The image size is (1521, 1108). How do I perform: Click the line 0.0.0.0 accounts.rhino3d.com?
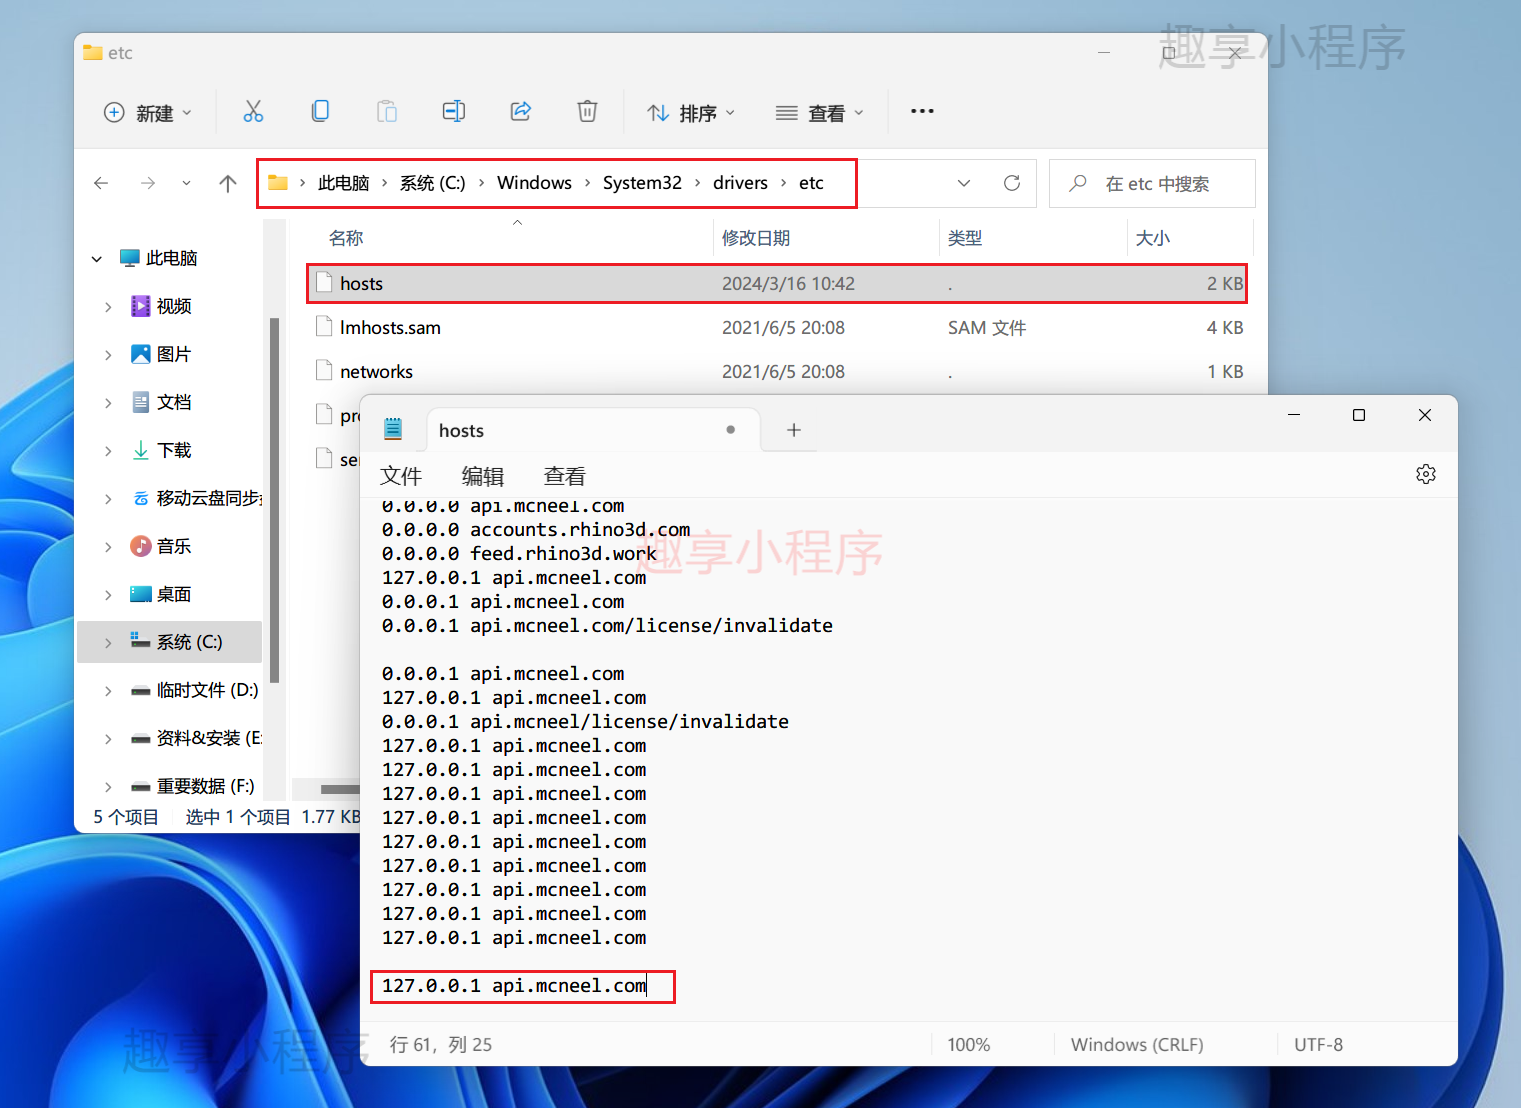(536, 530)
